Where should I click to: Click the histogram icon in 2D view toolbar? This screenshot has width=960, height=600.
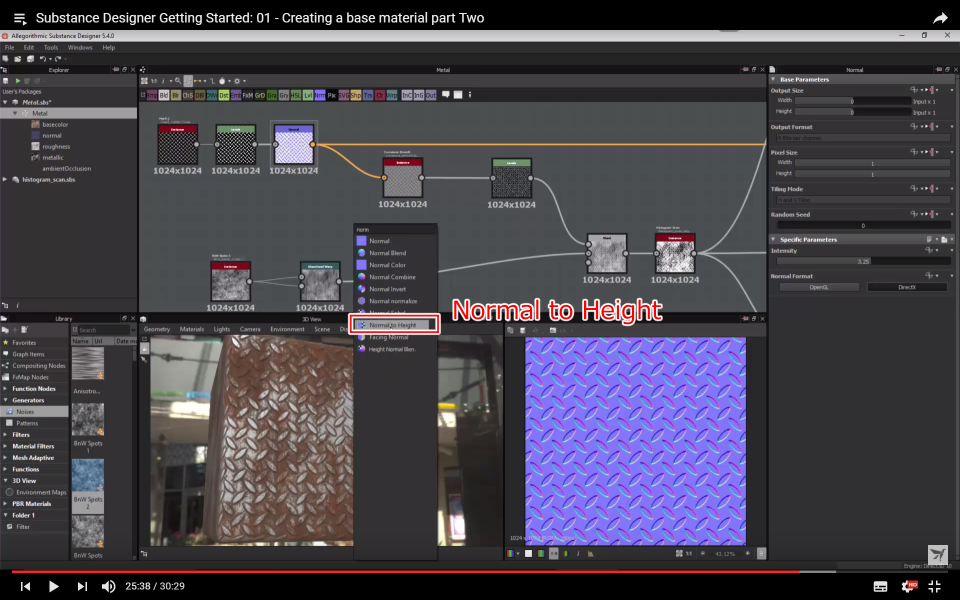pyautogui.click(x=590, y=553)
